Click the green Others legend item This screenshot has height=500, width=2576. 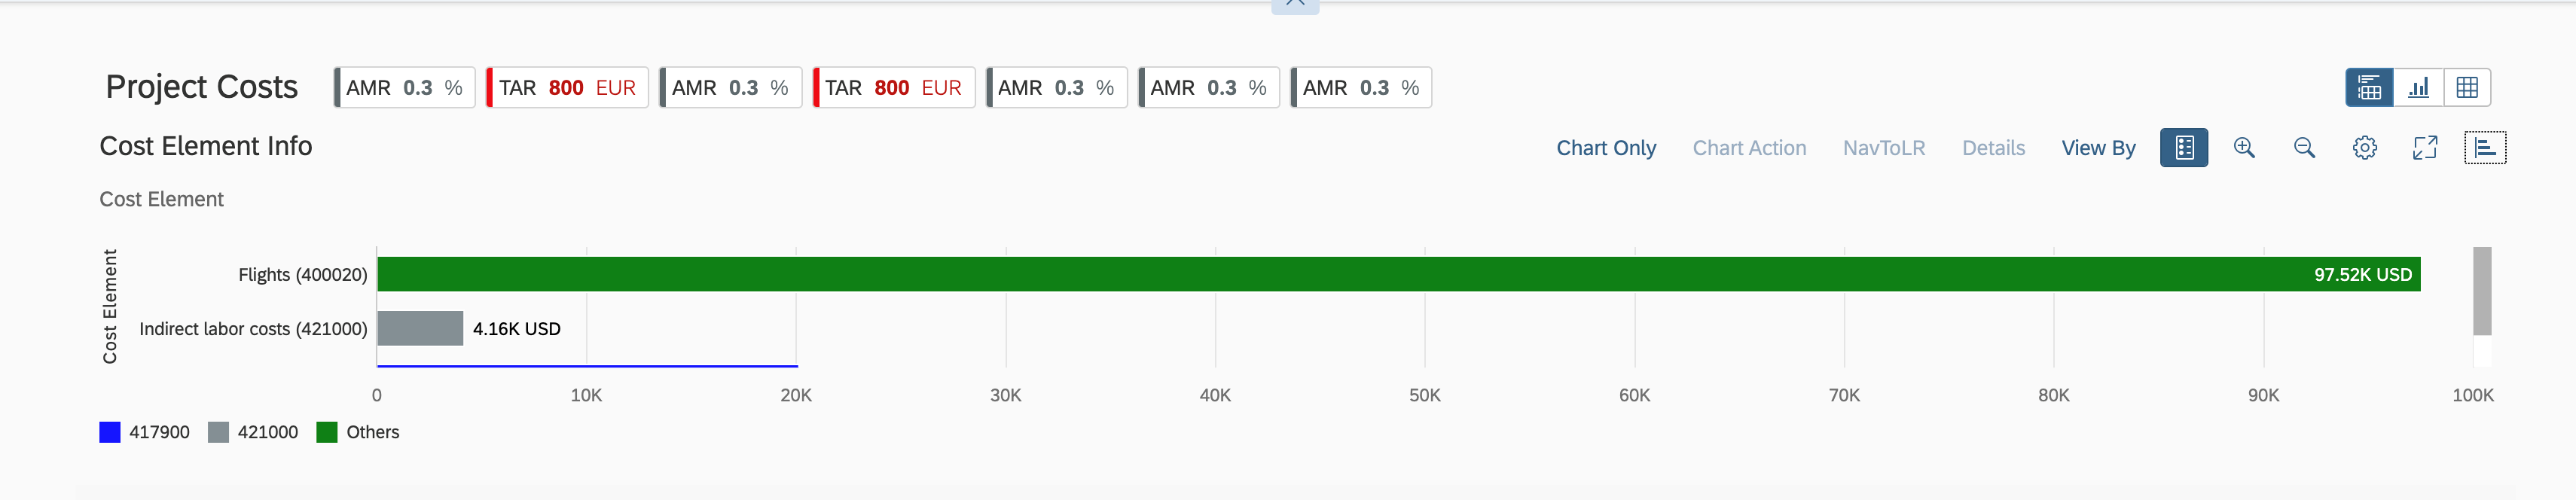coord(358,432)
